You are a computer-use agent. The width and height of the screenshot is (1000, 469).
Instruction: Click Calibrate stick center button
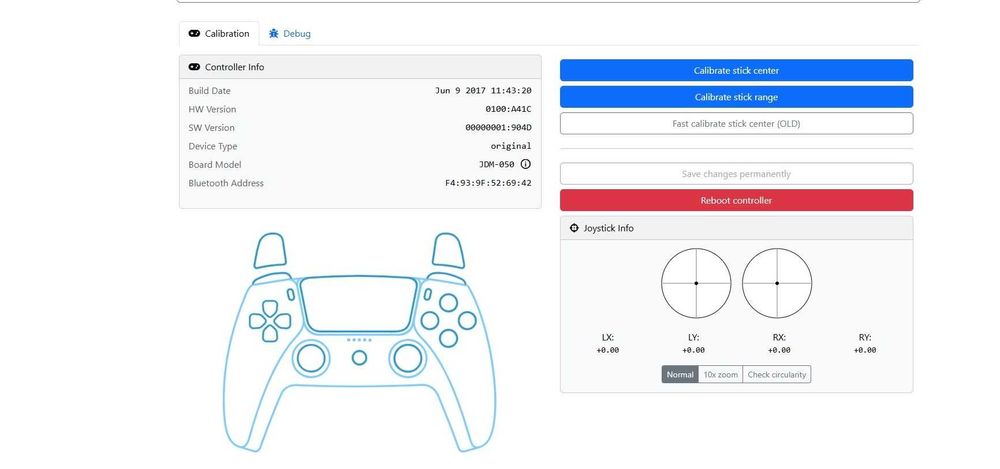(x=737, y=71)
